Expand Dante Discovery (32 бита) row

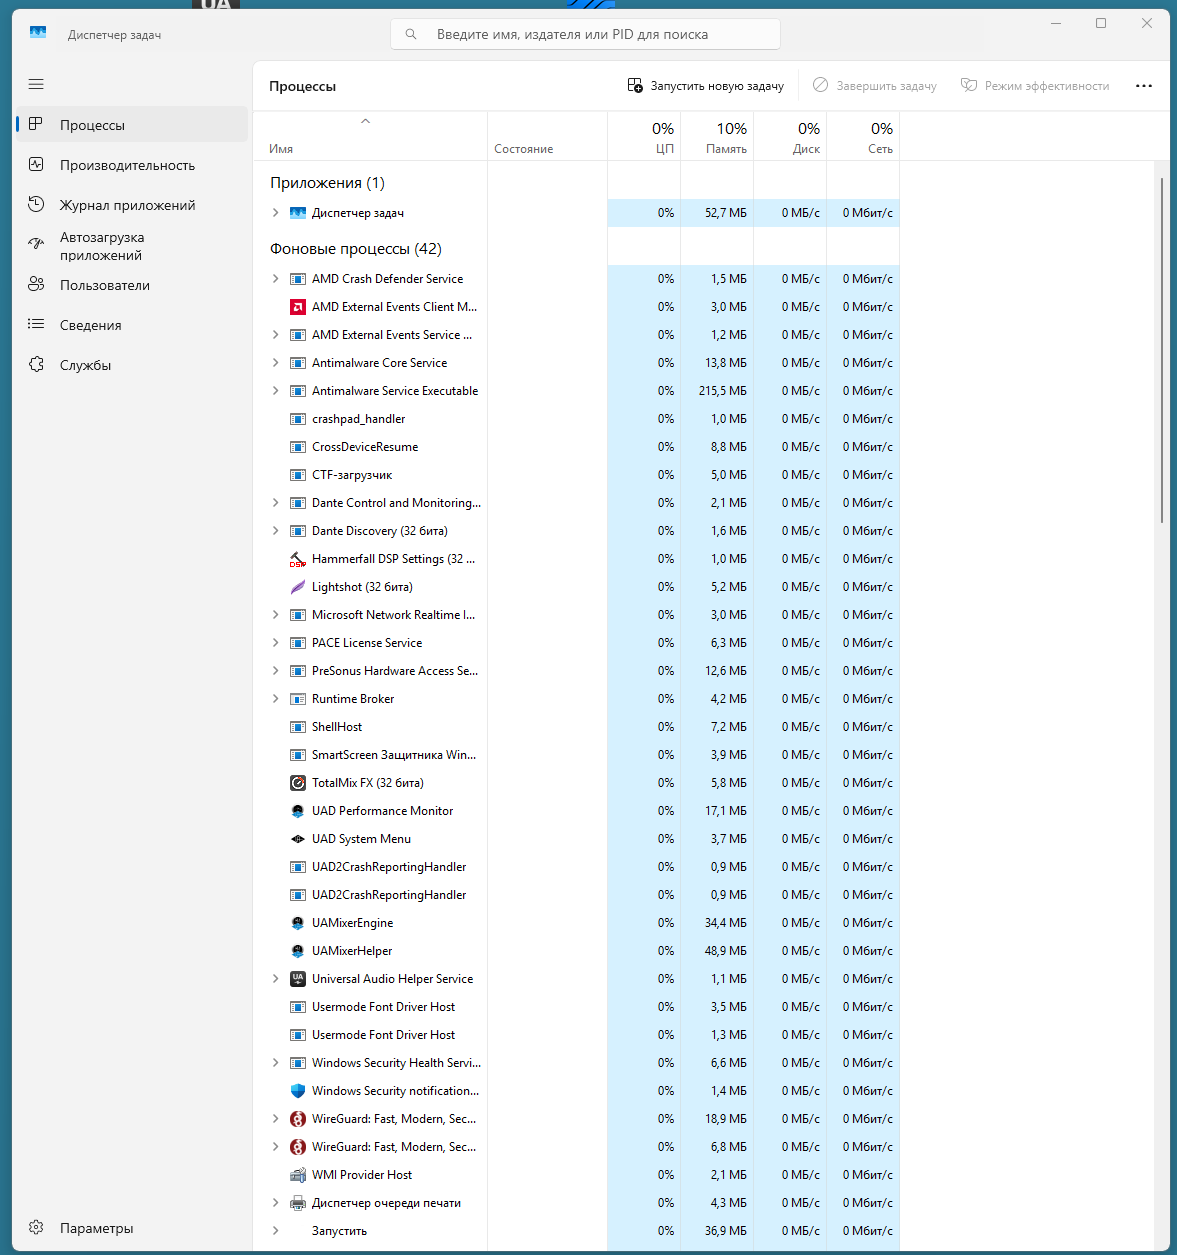[276, 531]
